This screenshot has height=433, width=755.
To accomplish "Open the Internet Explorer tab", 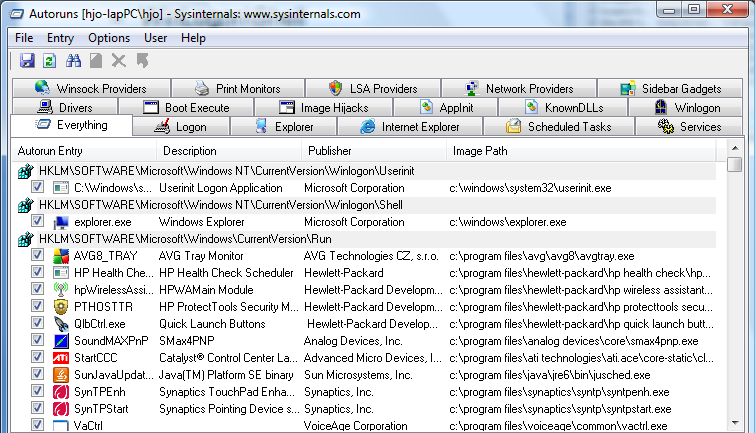I will tap(410, 127).
